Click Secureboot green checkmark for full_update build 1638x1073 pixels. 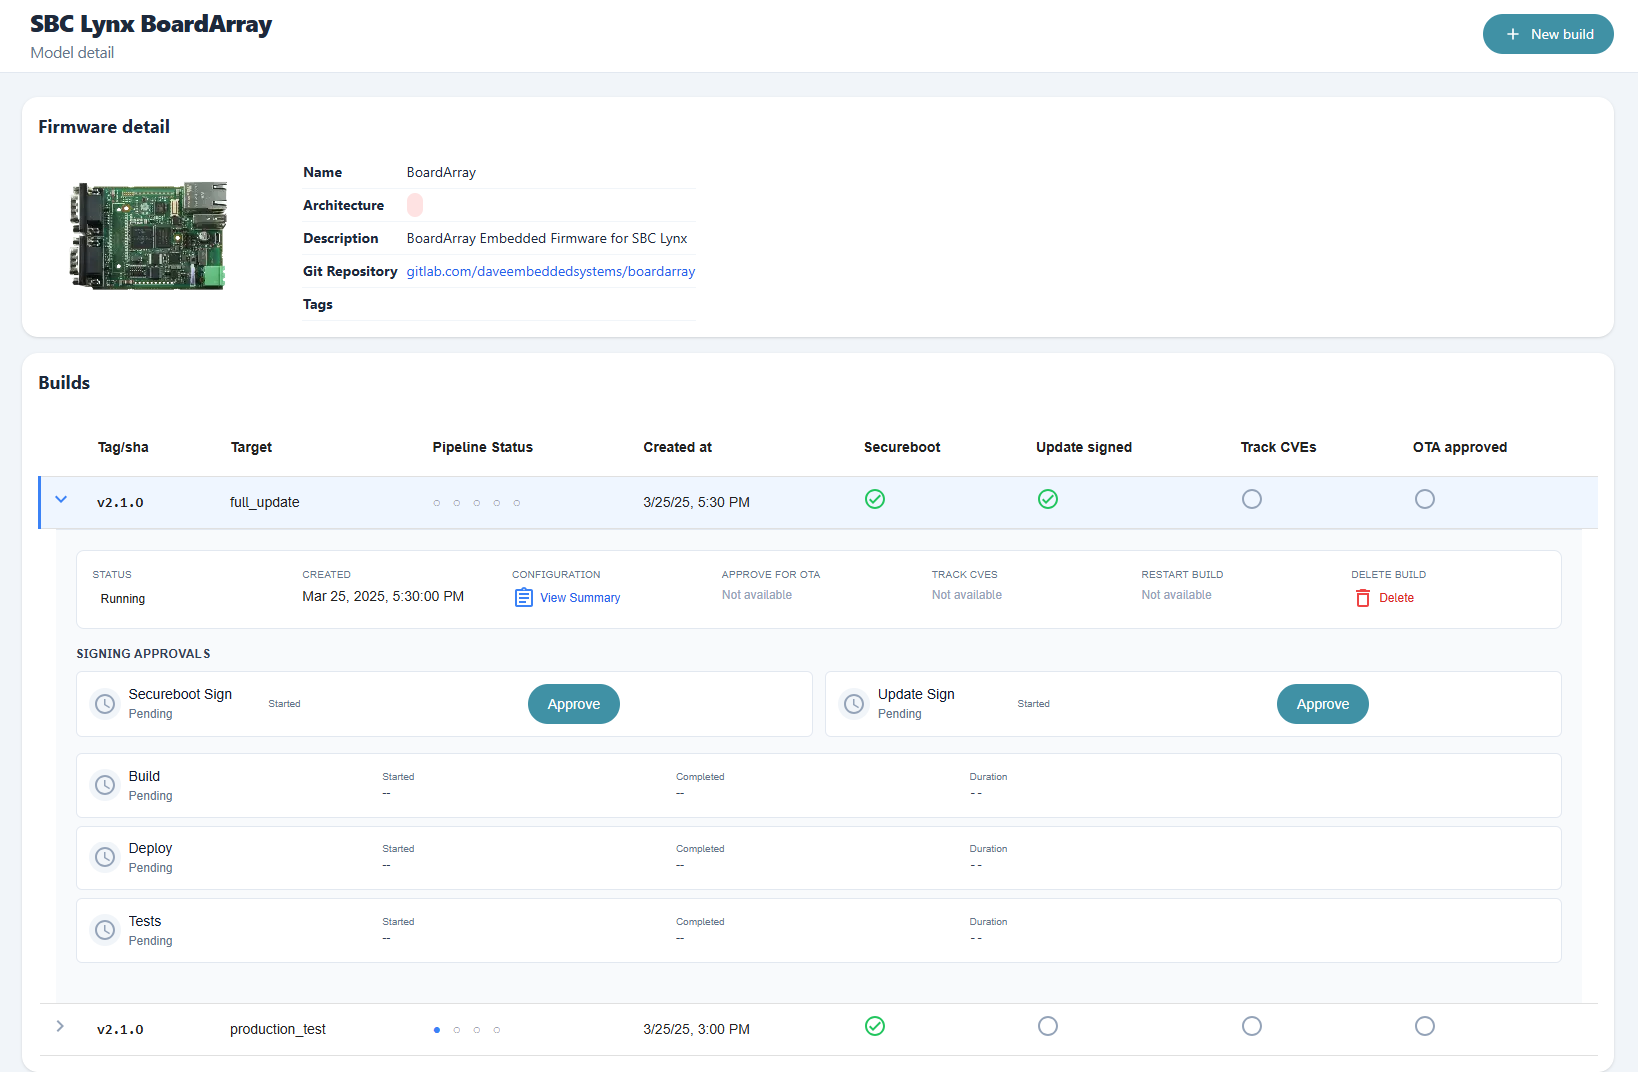click(x=875, y=499)
